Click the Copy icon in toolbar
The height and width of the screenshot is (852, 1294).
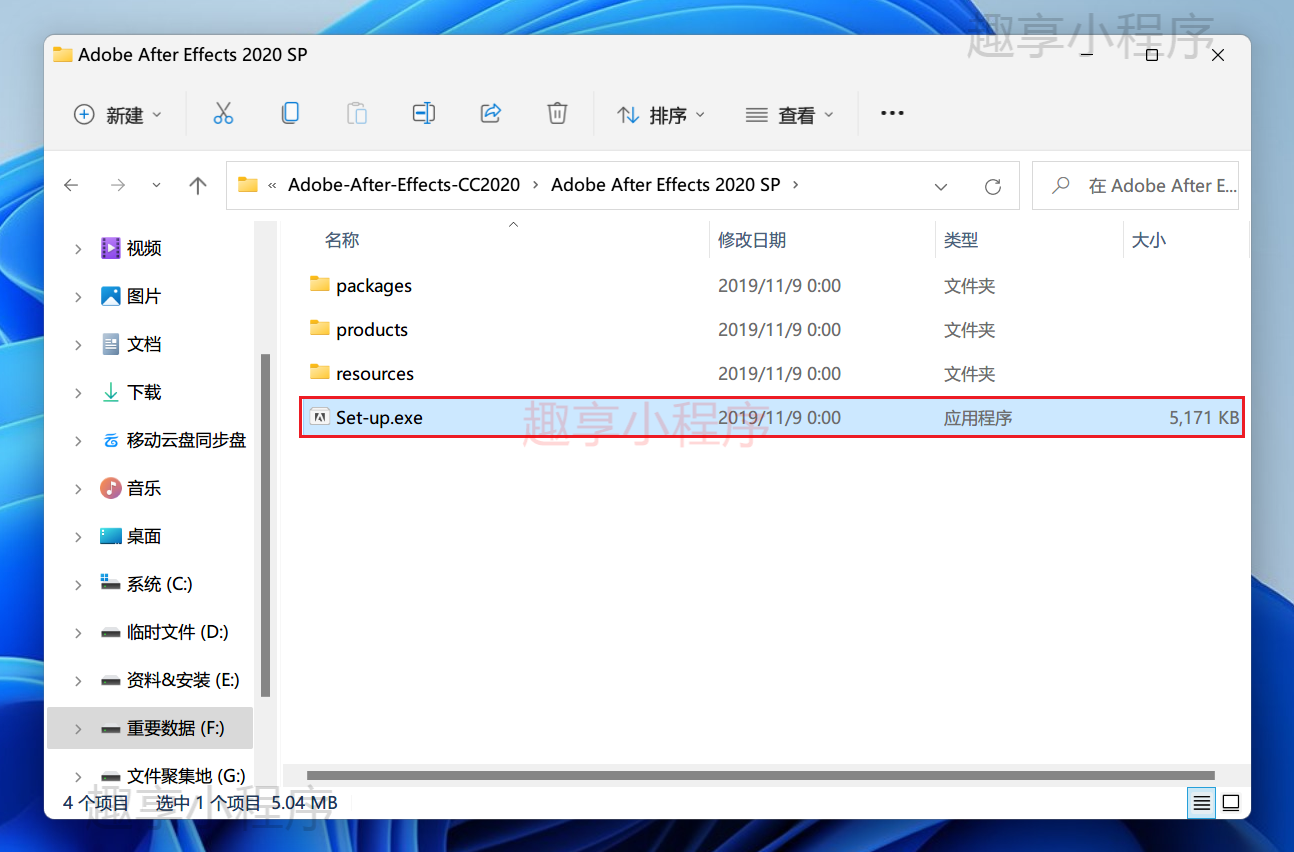pyautogui.click(x=290, y=114)
